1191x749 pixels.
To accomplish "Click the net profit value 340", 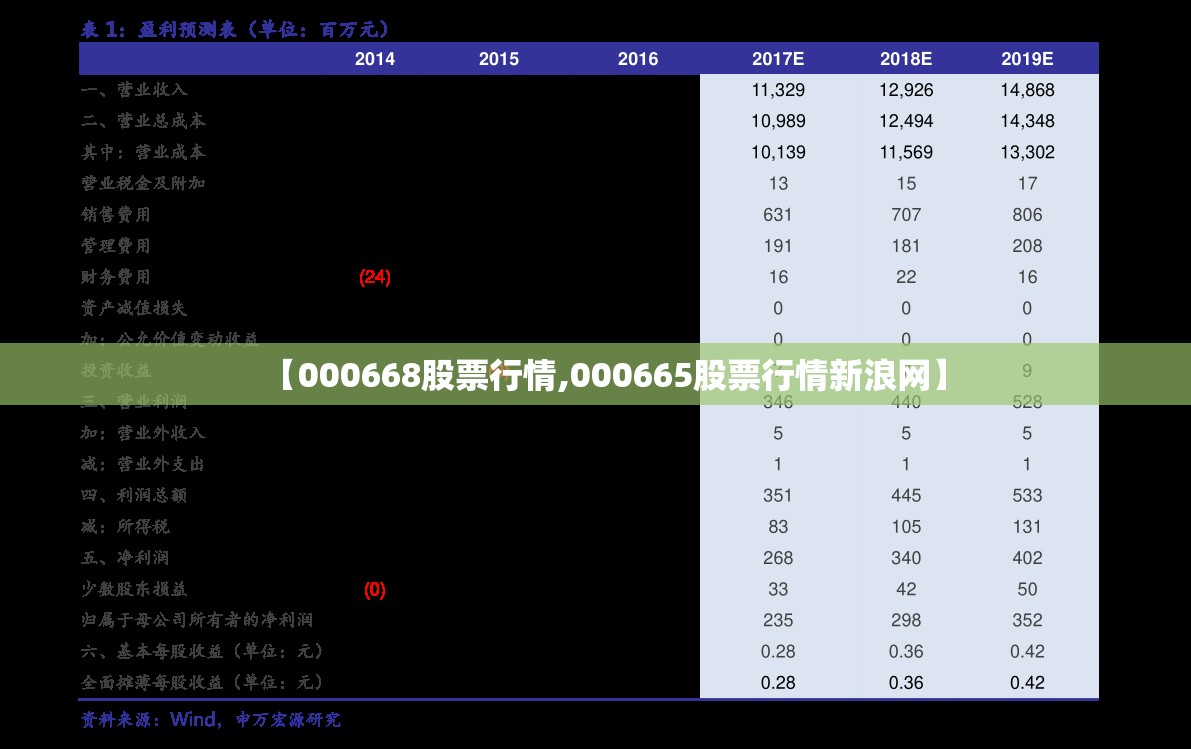I will [905, 557].
